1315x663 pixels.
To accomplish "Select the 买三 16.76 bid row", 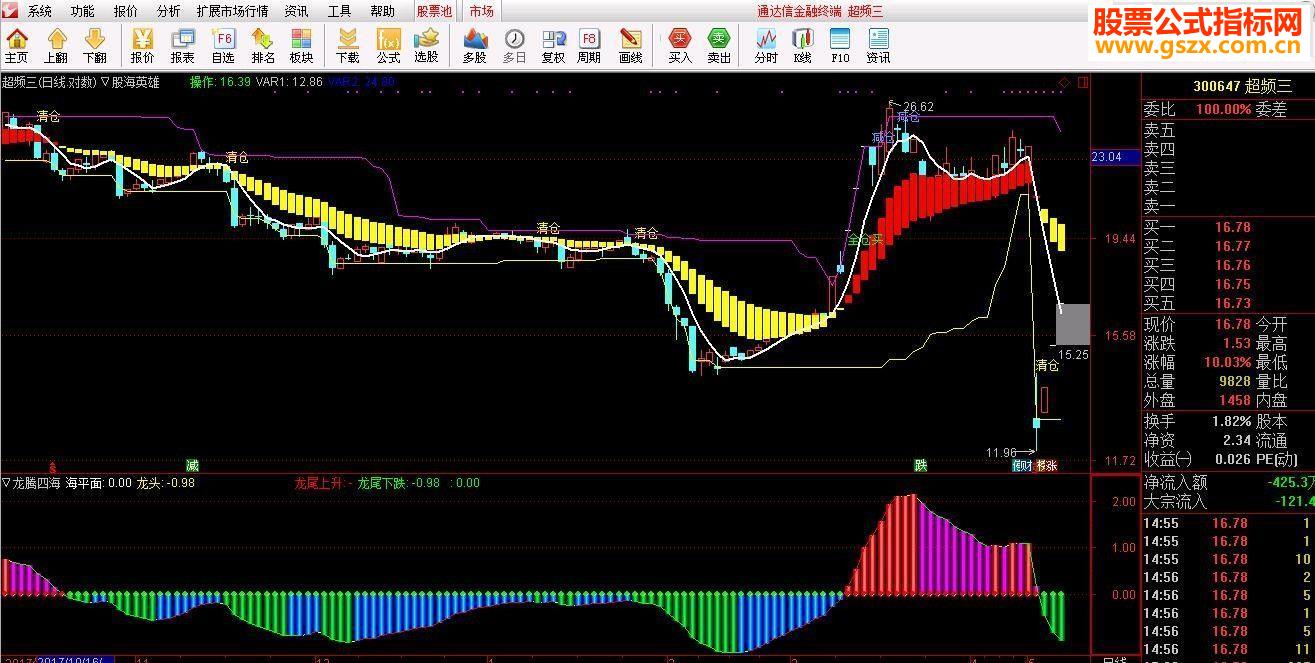I will click(x=1227, y=265).
